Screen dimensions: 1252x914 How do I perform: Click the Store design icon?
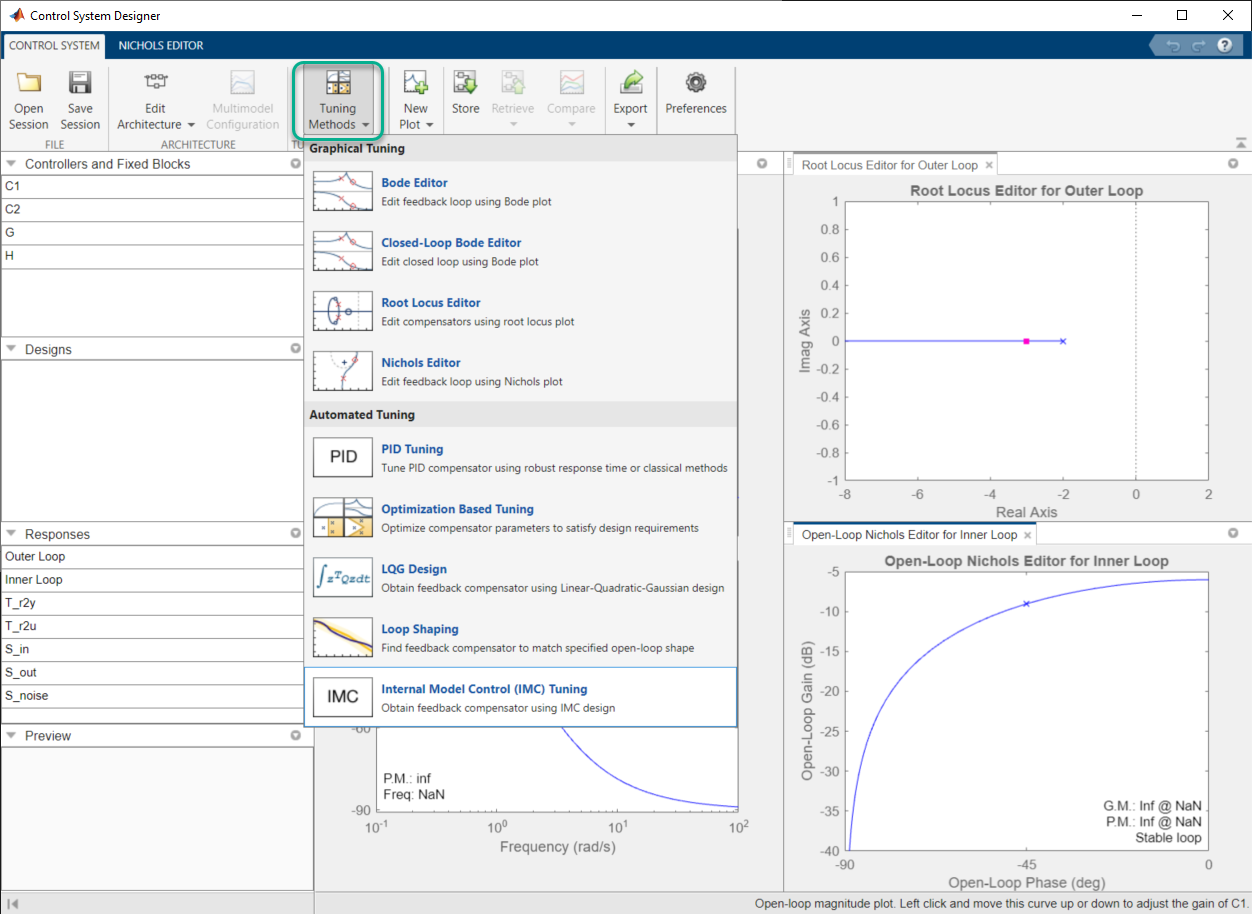[465, 84]
